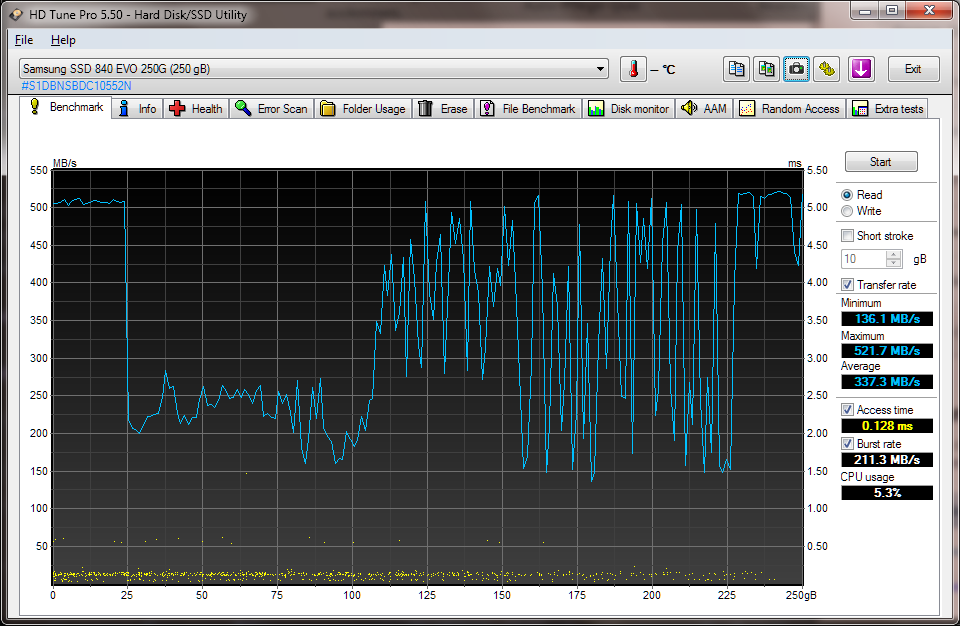The image size is (960, 626).
Task: Switch to the Error Scan tab
Action: tap(272, 108)
